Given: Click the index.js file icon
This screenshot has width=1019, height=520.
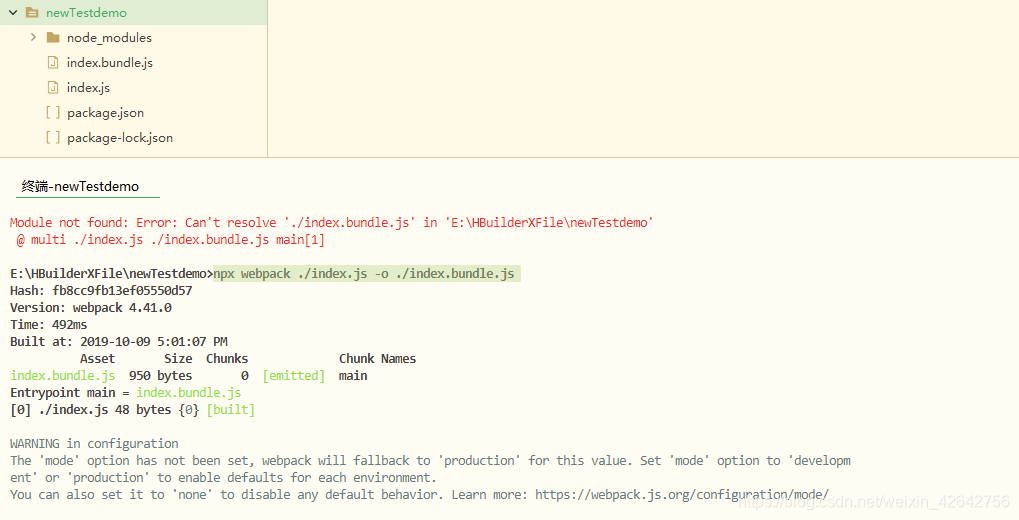Looking at the screenshot, I should [x=53, y=87].
